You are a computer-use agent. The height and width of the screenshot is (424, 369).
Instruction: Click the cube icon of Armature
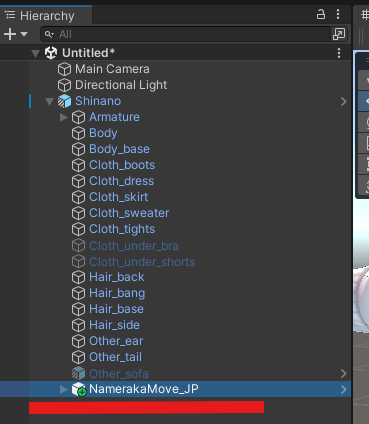pos(78,117)
